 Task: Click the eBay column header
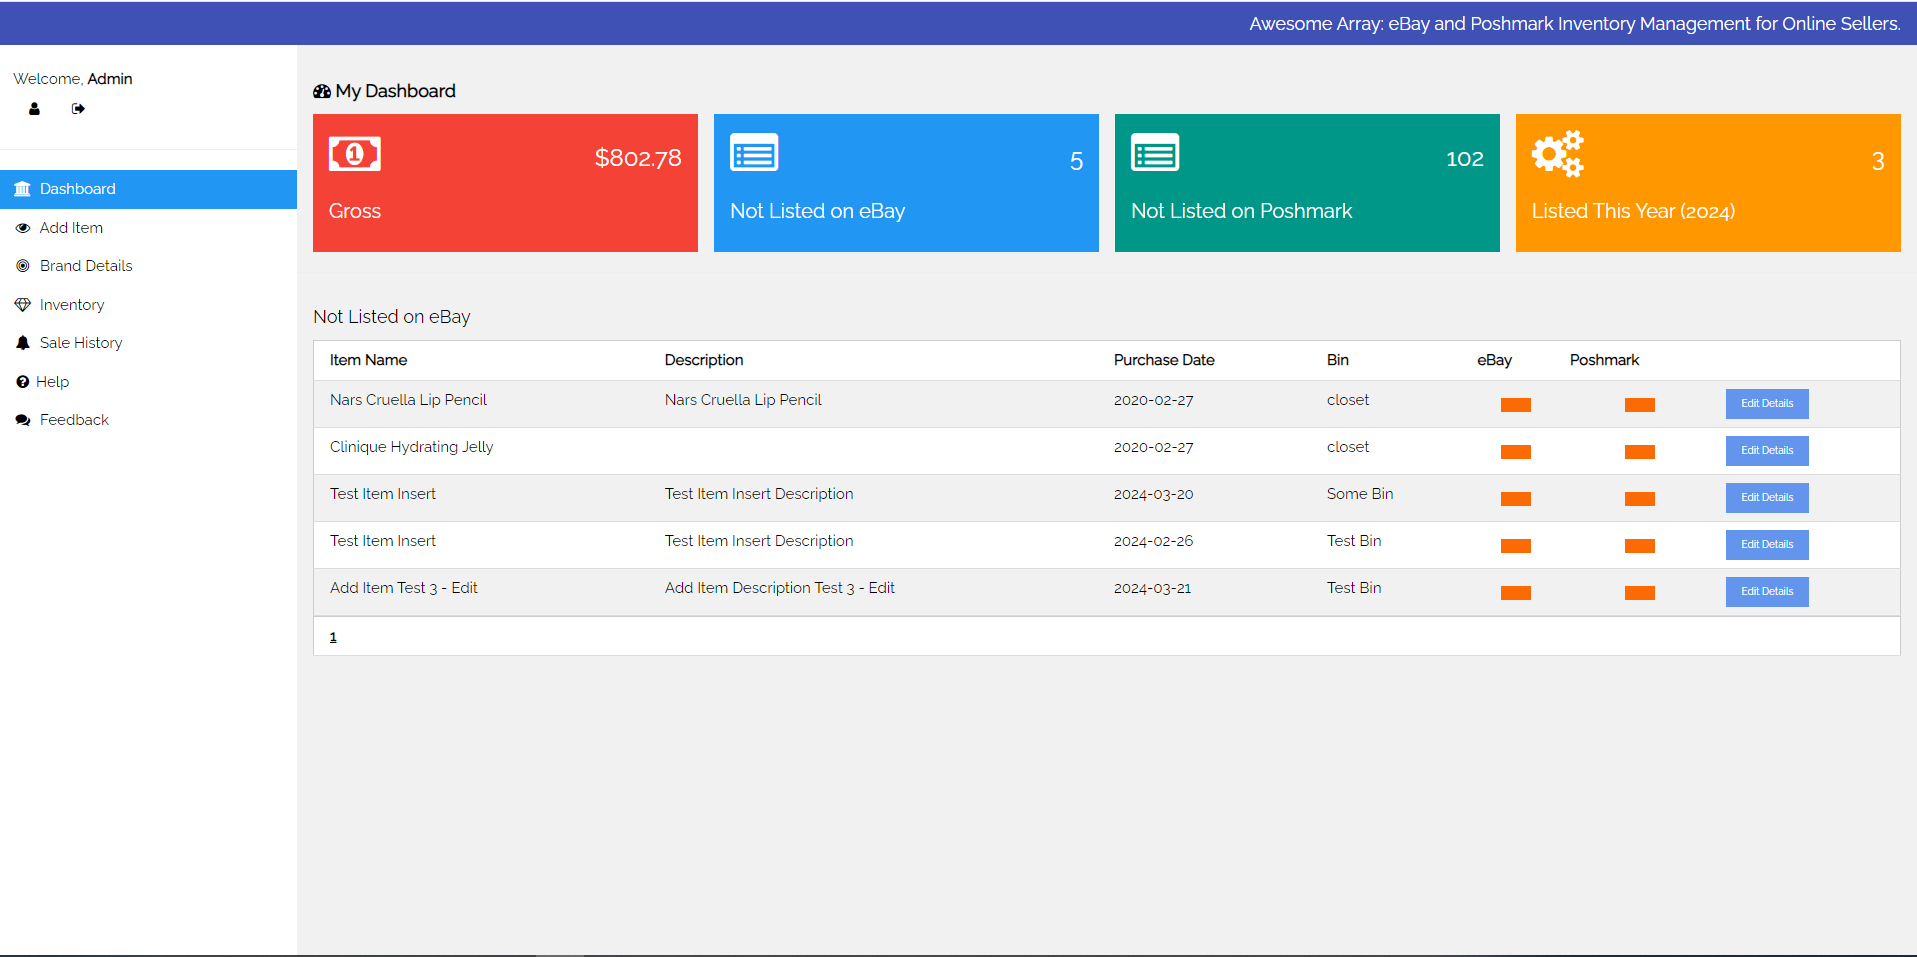coord(1494,360)
